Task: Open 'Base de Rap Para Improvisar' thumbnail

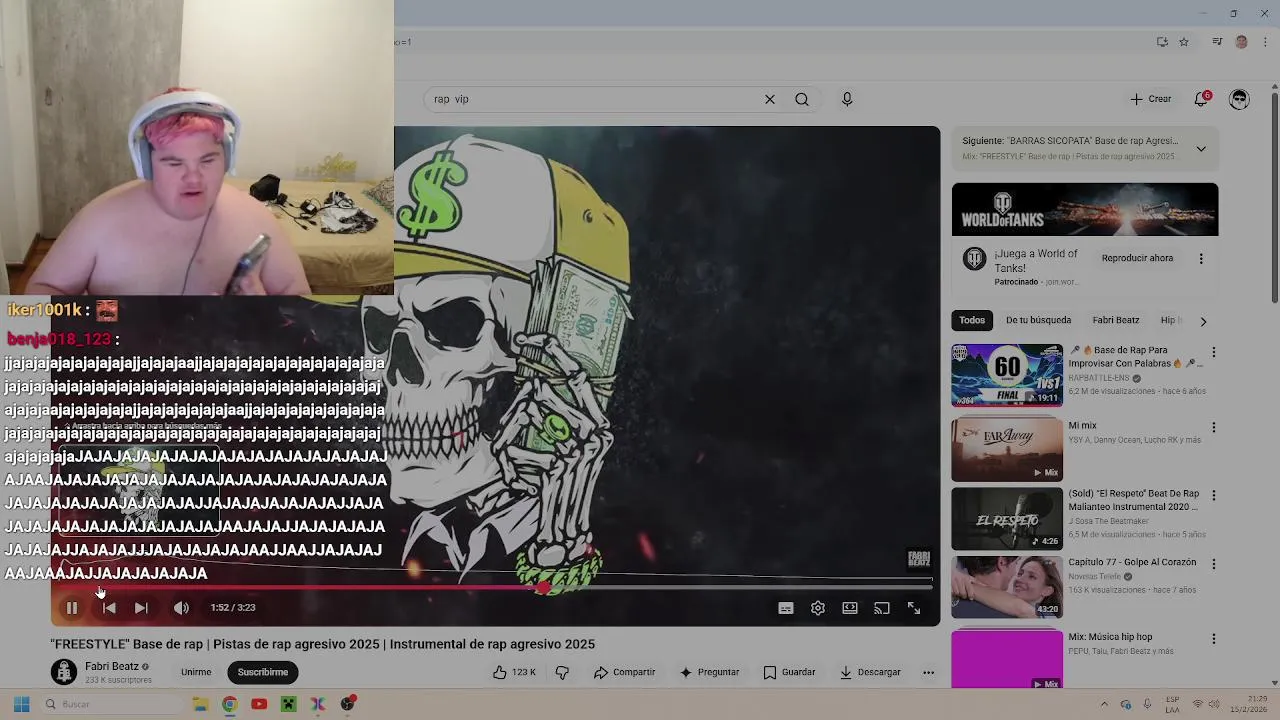Action: 1007,375
